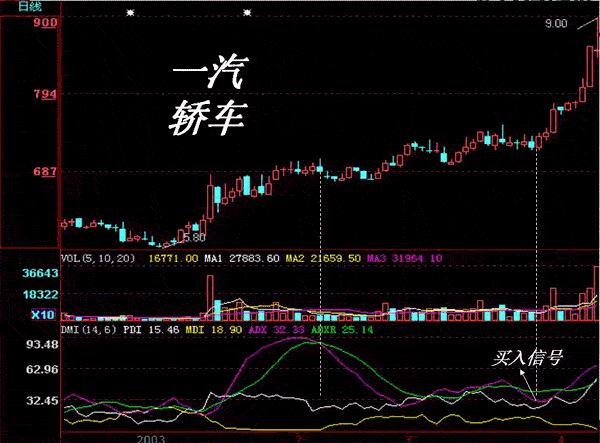Click the tallest red volume bar
Image resolution: width=600 pixels, height=443 pixels.
(x=597, y=293)
